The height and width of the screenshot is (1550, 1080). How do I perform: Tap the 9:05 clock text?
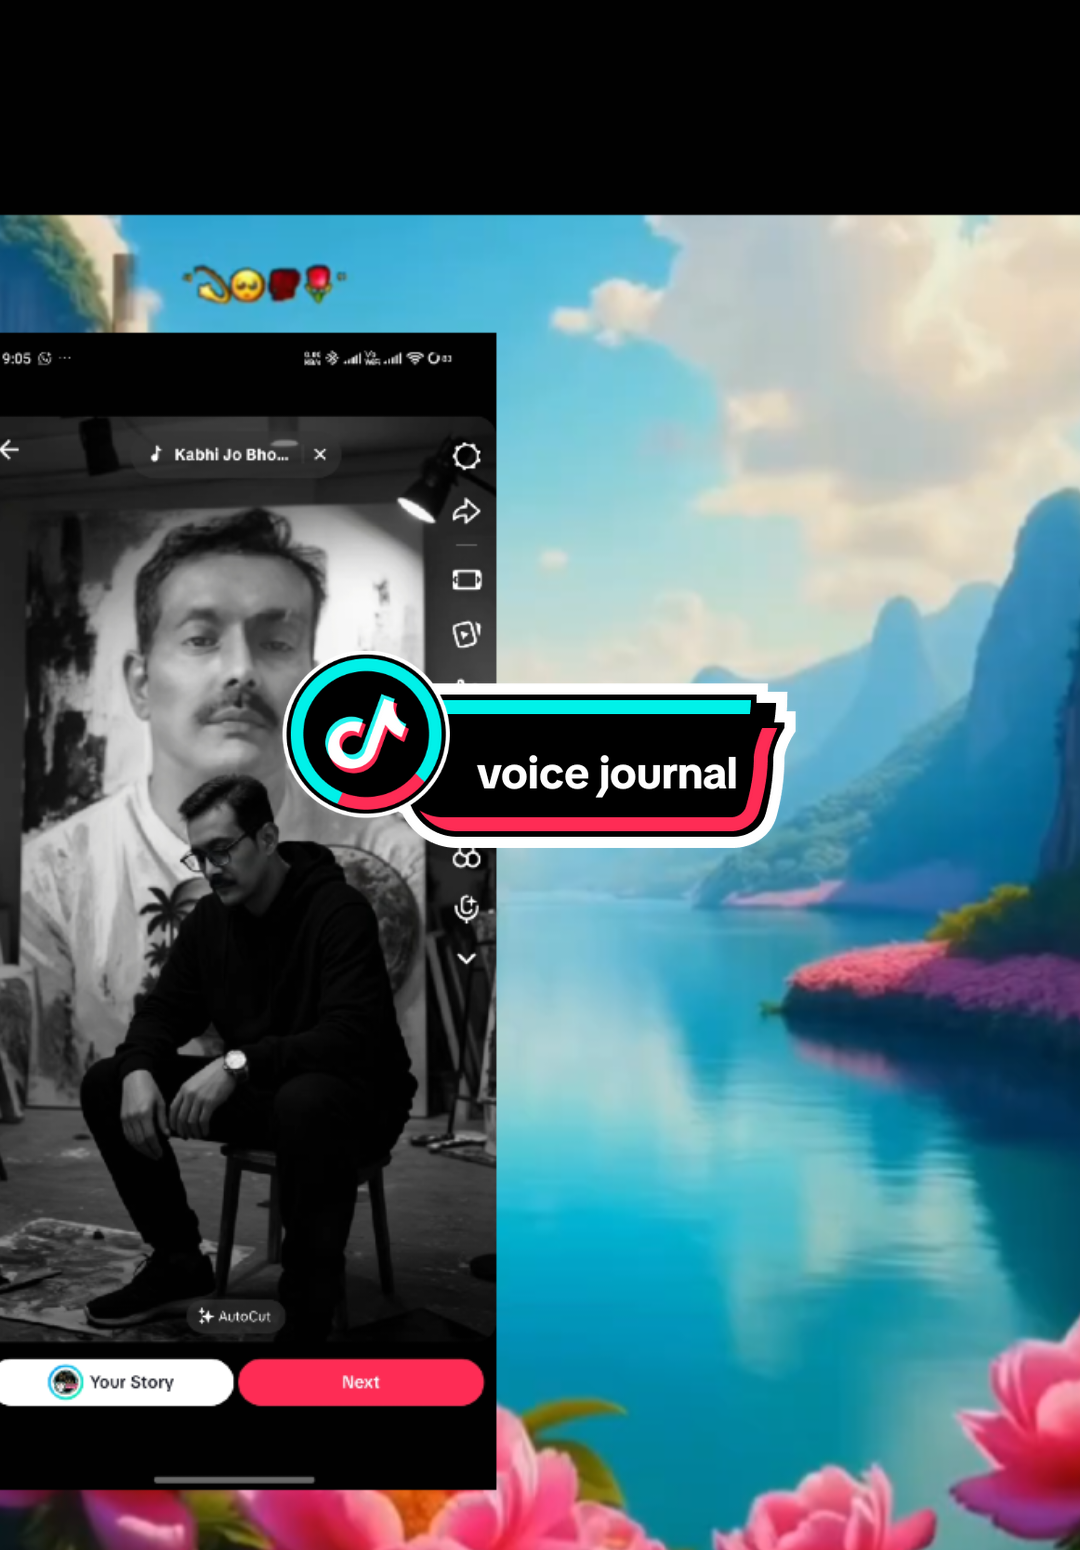[16, 358]
